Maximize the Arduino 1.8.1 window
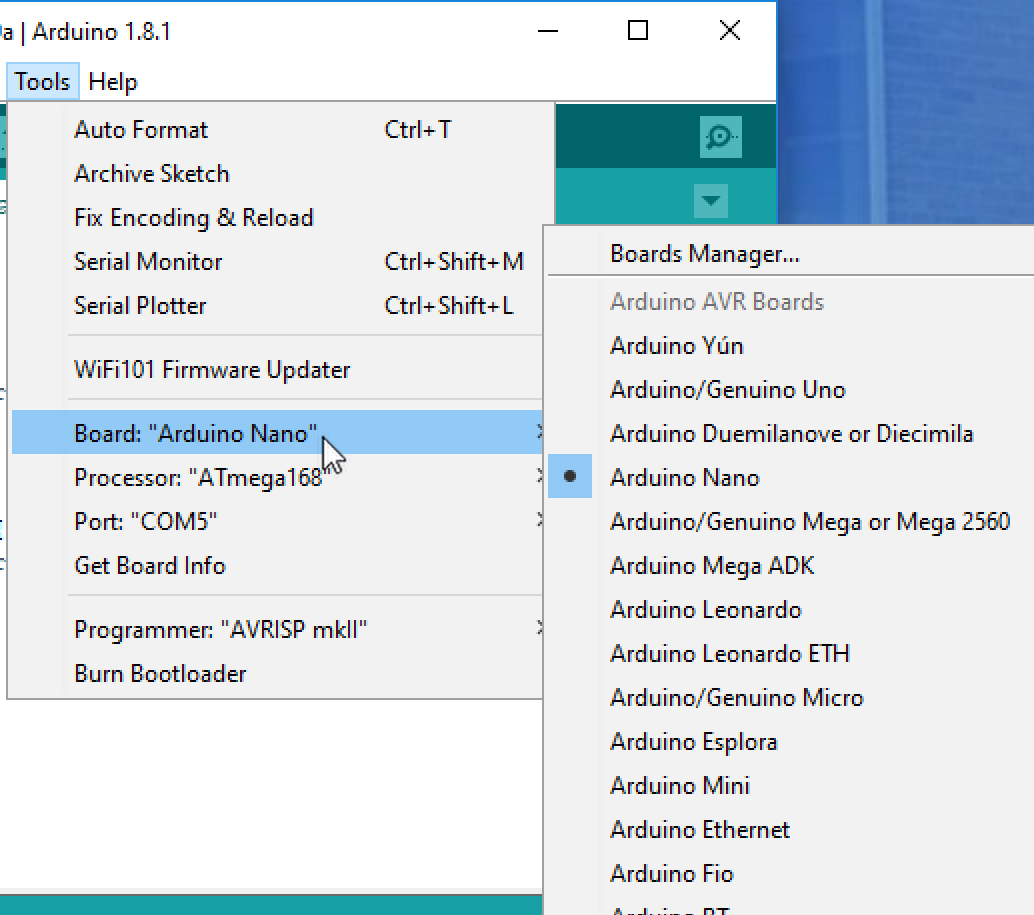1034x915 pixels. point(638,31)
